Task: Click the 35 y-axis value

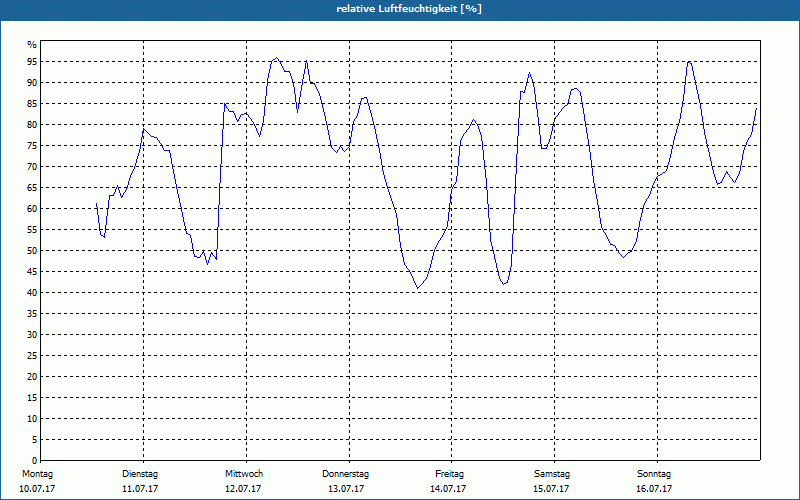Action: [x=32, y=314]
